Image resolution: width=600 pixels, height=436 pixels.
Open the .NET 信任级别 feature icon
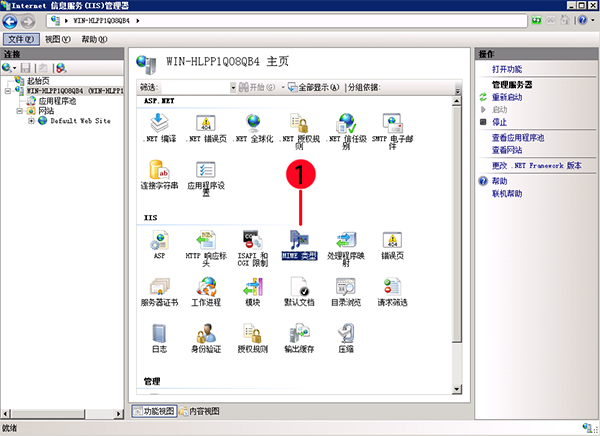346,131
